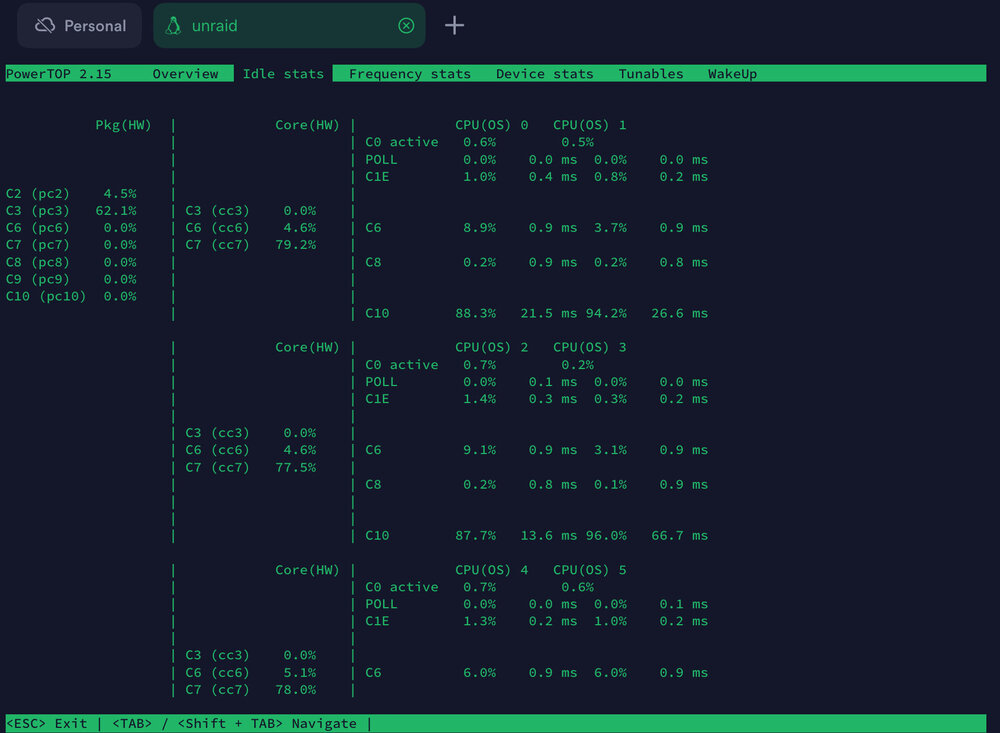Click the C7 (pc7) package row
The width and height of the screenshot is (1000, 733).
tap(71, 245)
